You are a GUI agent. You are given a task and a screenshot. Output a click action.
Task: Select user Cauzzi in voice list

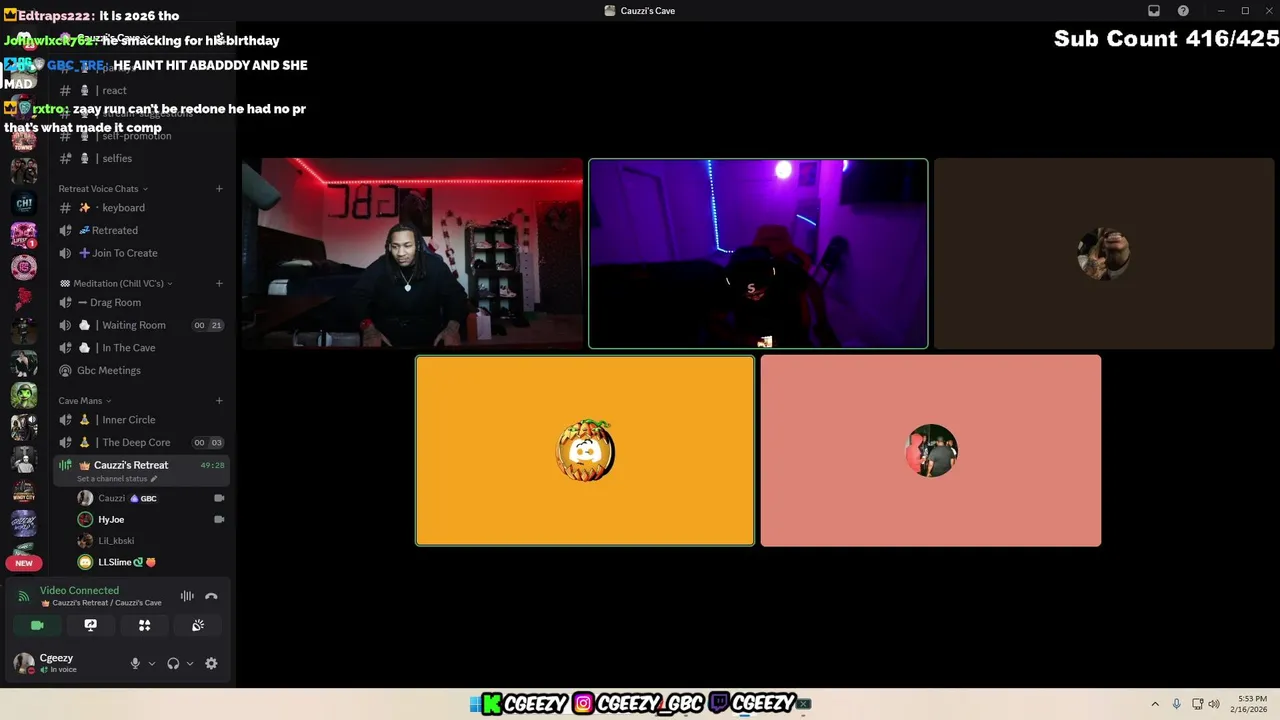[112, 498]
